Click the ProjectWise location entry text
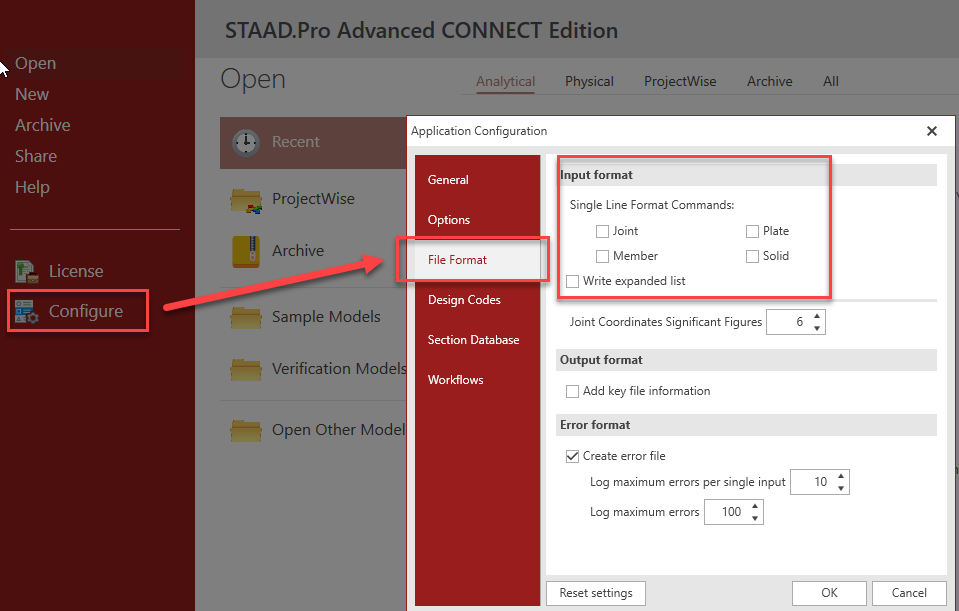The height and width of the screenshot is (611, 959). 313,199
